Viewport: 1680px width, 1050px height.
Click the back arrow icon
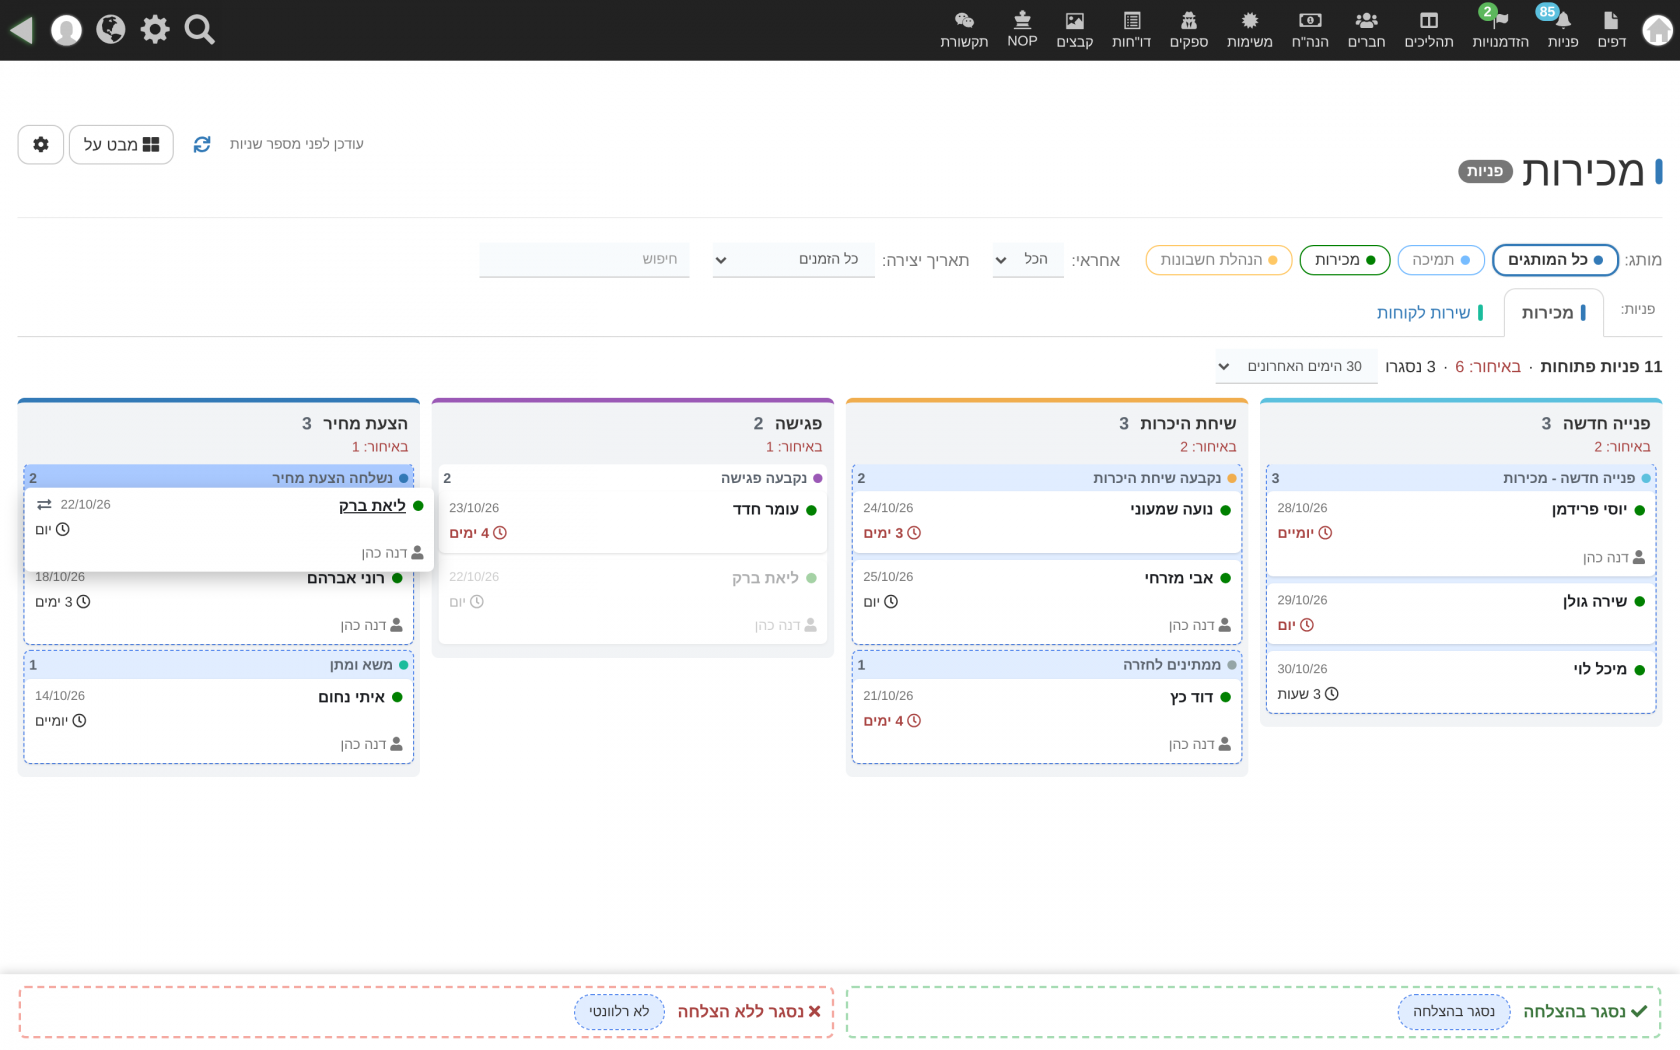tap(22, 30)
